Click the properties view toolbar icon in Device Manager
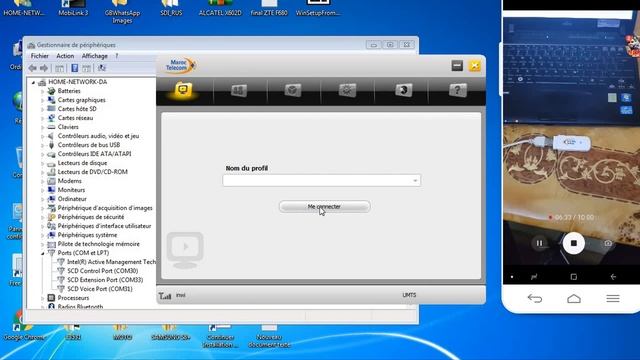Screen dimensions: 640x360 (87, 68)
